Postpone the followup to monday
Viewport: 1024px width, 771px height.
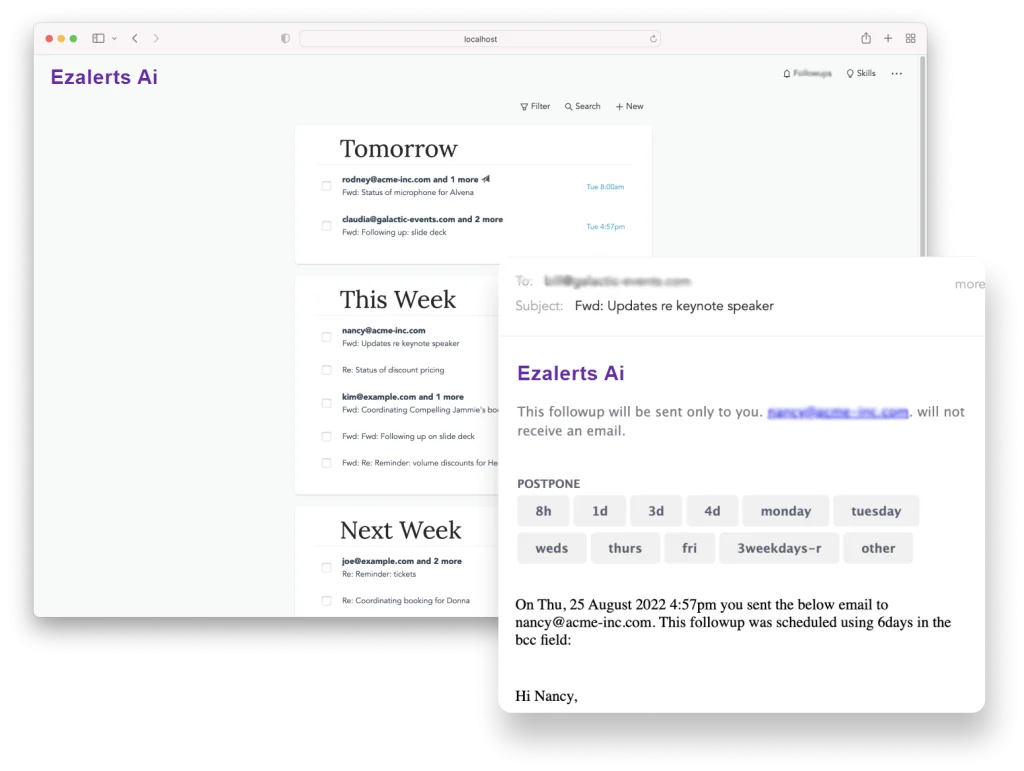tap(786, 511)
